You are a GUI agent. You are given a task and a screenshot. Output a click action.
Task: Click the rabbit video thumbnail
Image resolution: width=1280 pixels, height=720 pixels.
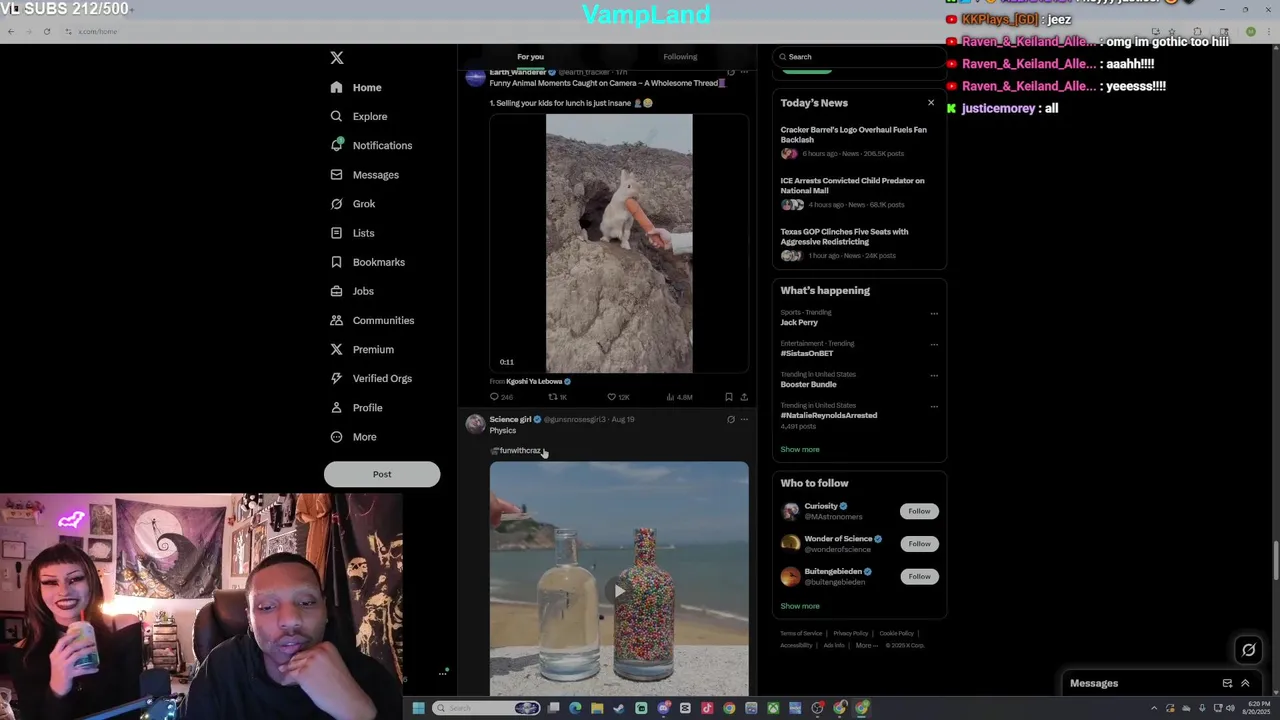(619, 243)
